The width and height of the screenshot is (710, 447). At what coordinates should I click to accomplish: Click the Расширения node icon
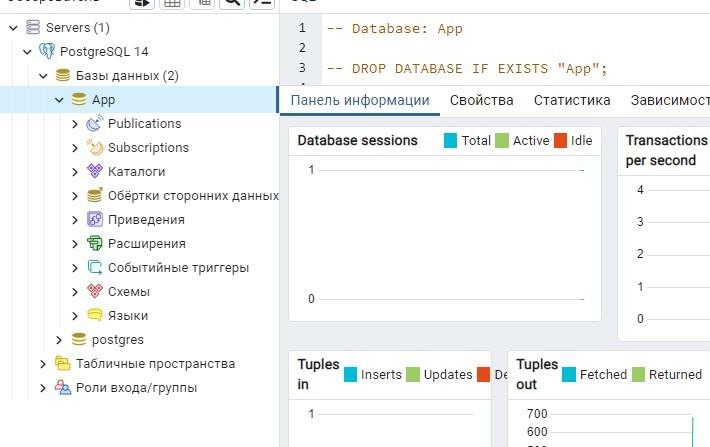[95, 243]
